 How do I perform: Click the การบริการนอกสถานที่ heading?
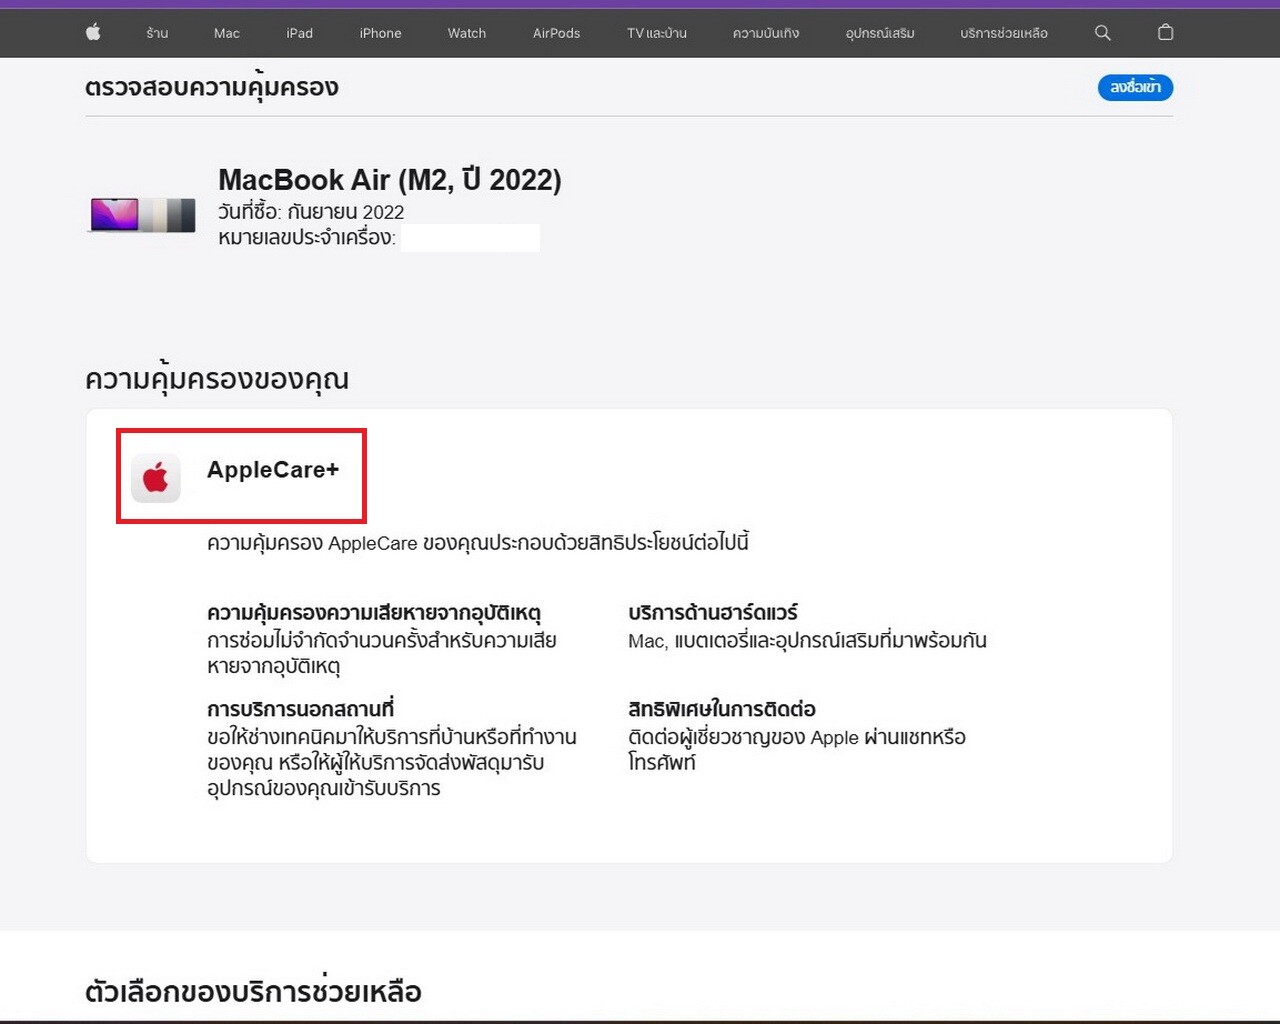click(300, 709)
